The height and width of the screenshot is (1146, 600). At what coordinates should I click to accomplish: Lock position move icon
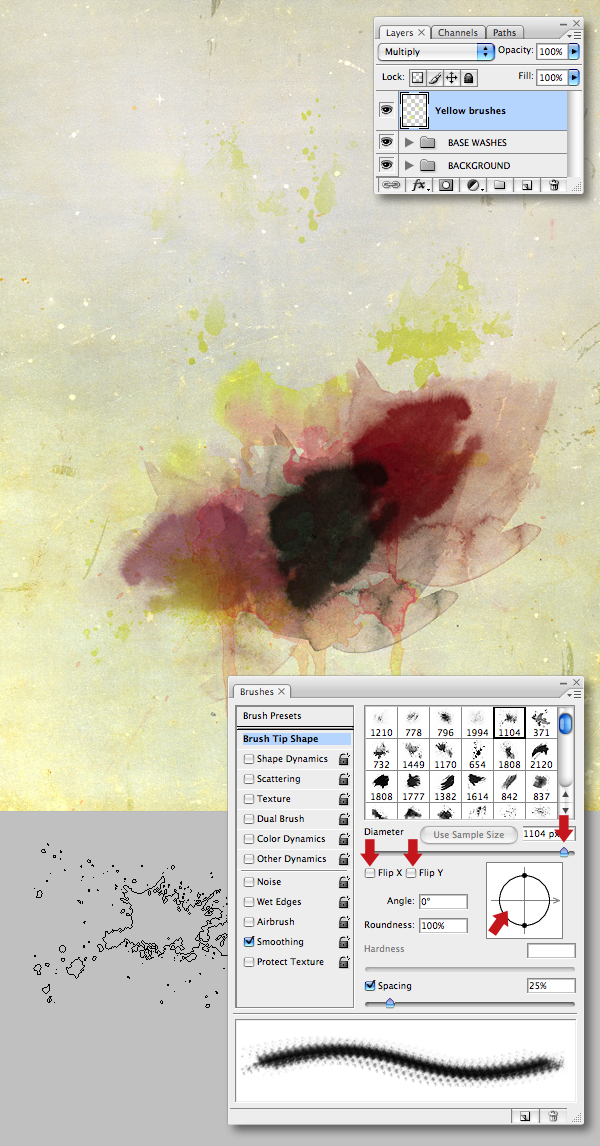click(452, 77)
